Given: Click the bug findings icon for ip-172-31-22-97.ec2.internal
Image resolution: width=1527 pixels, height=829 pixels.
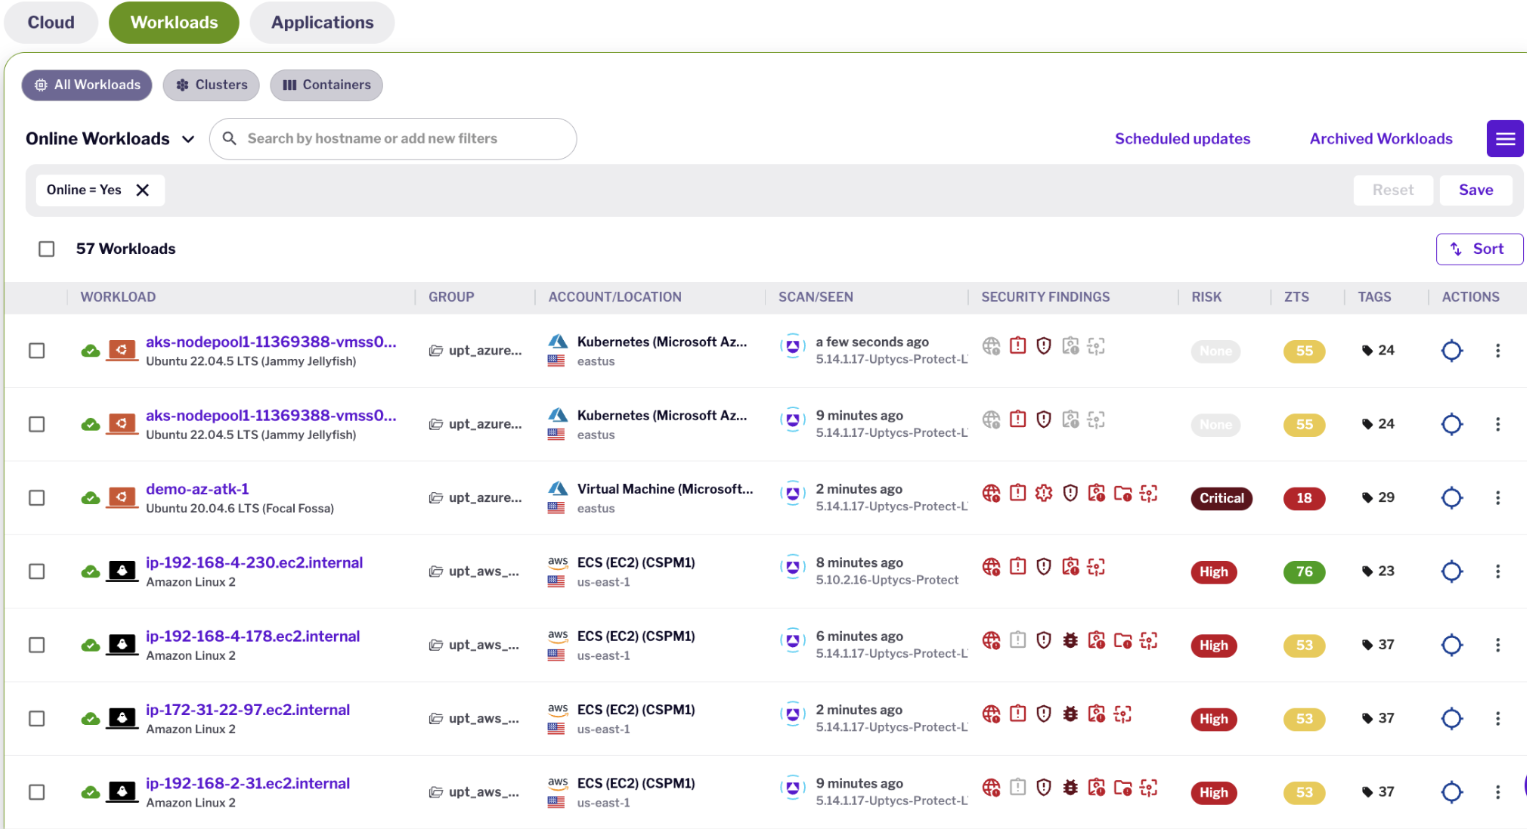Looking at the screenshot, I should (x=1070, y=714).
